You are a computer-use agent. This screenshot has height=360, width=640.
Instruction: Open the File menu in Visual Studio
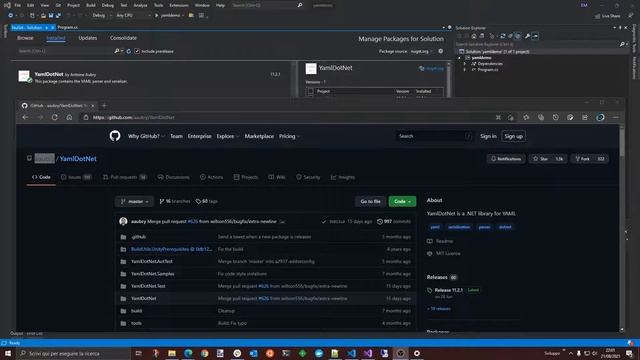[x=18, y=5]
